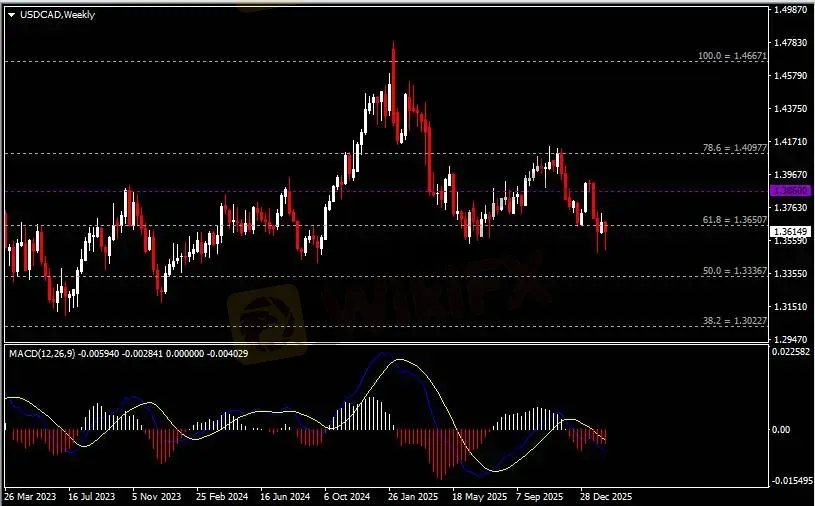This screenshot has height=506, width=815.
Task: Click the 0.022582 MACD scale value
Action: point(790,351)
